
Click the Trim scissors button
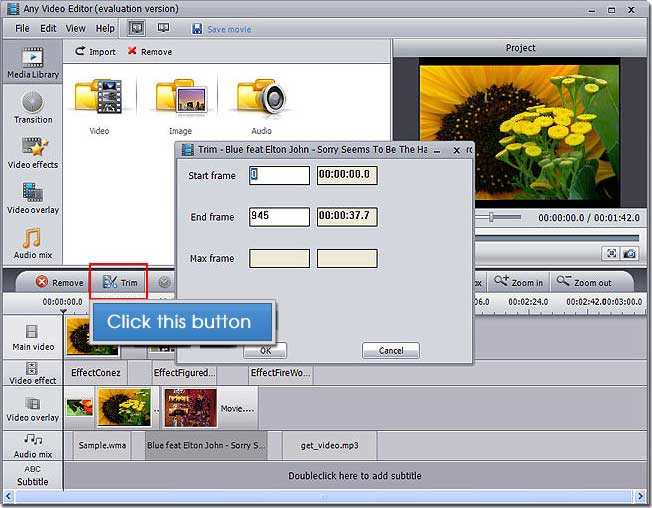pos(119,283)
